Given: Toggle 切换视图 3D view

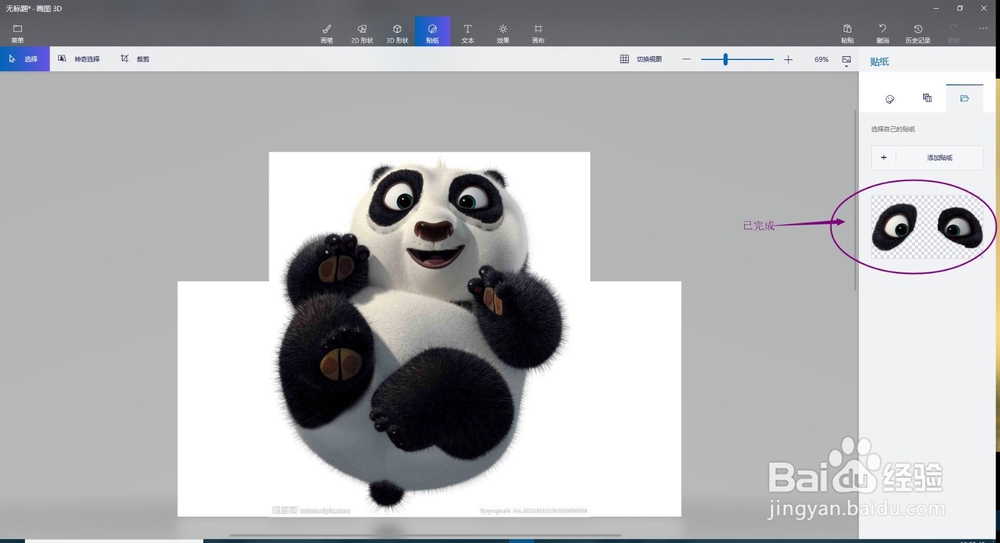Looking at the screenshot, I should coord(641,59).
